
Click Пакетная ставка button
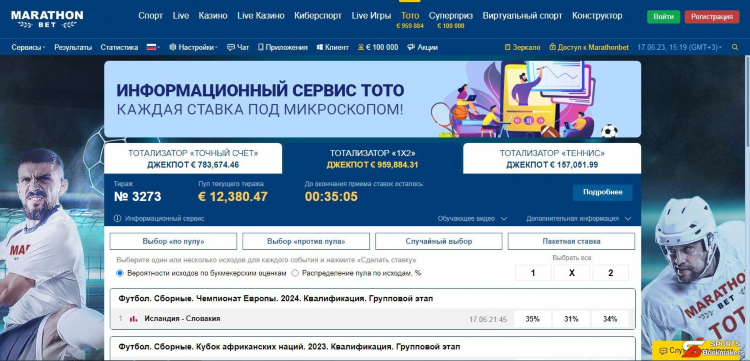572,241
